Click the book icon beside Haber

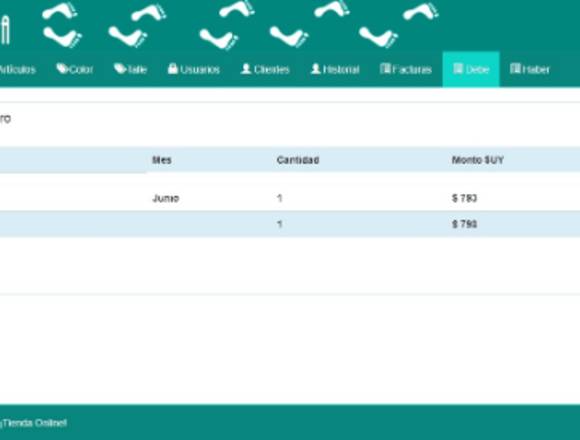point(515,68)
